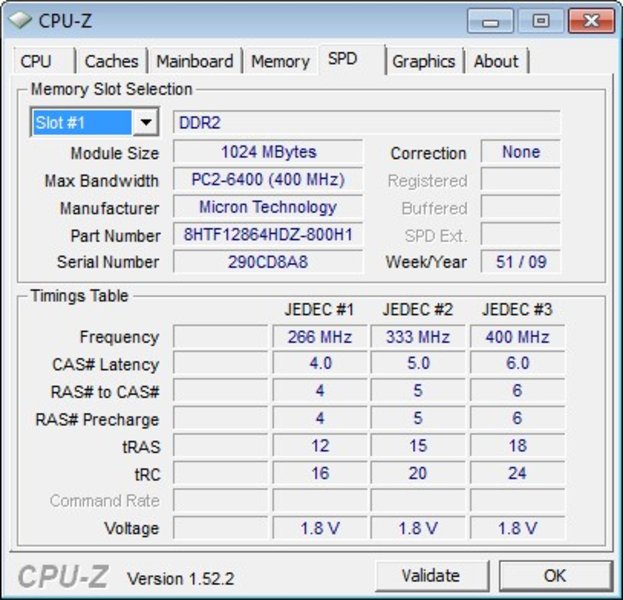This screenshot has width=623, height=600.
Task: Click tRC value 24
Action: coord(517,473)
